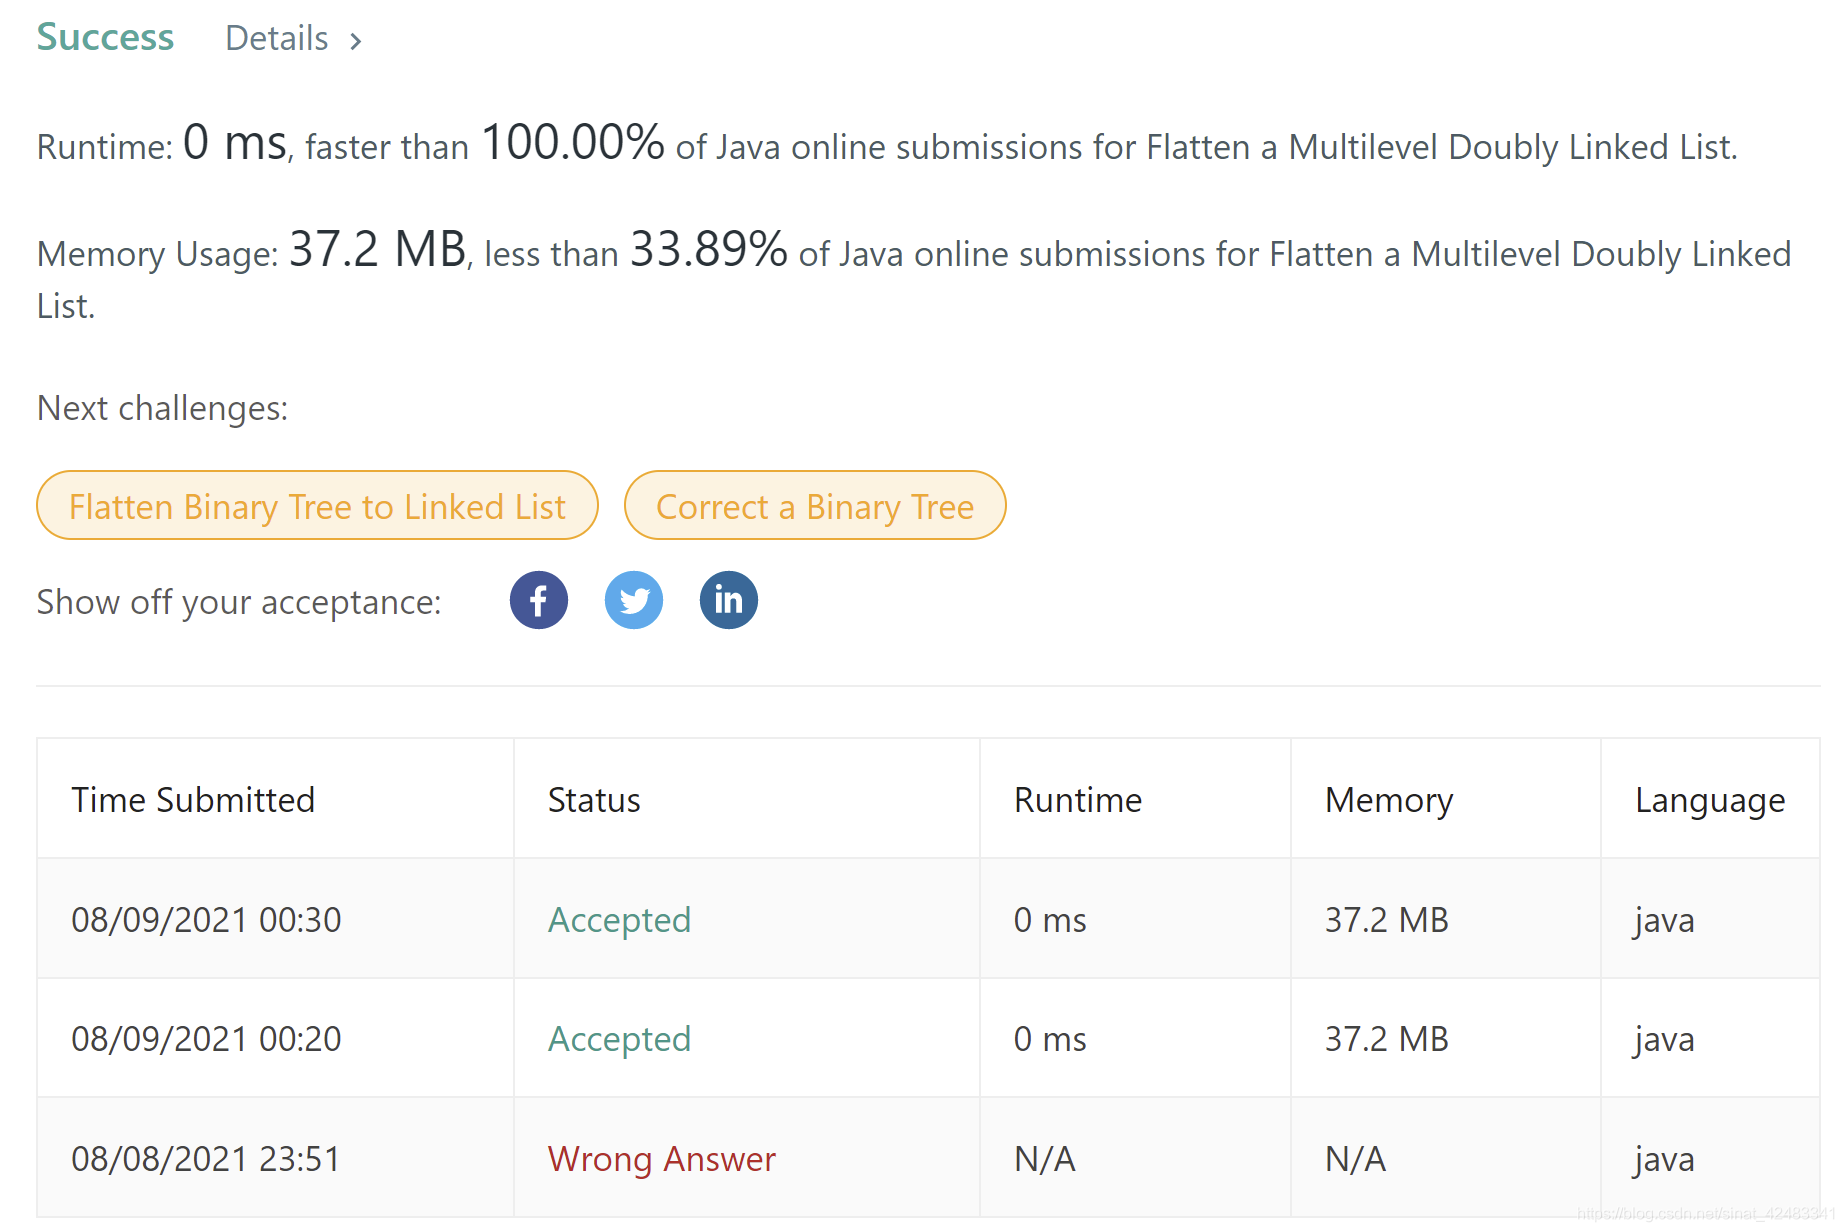
Task: Share acceptance on Facebook
Action: click(539, 600)
